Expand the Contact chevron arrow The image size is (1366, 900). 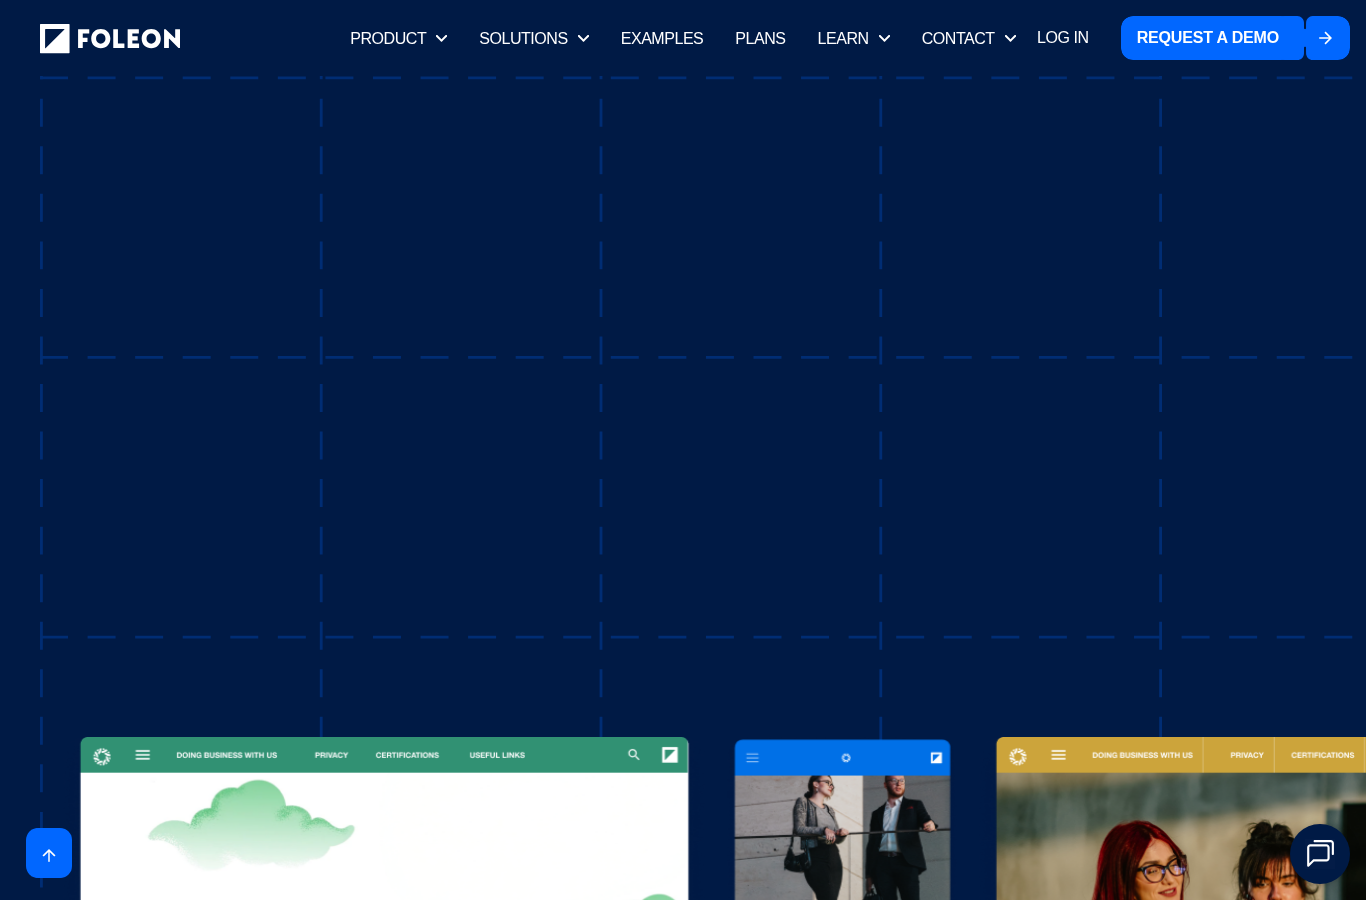coord(1010,38)
